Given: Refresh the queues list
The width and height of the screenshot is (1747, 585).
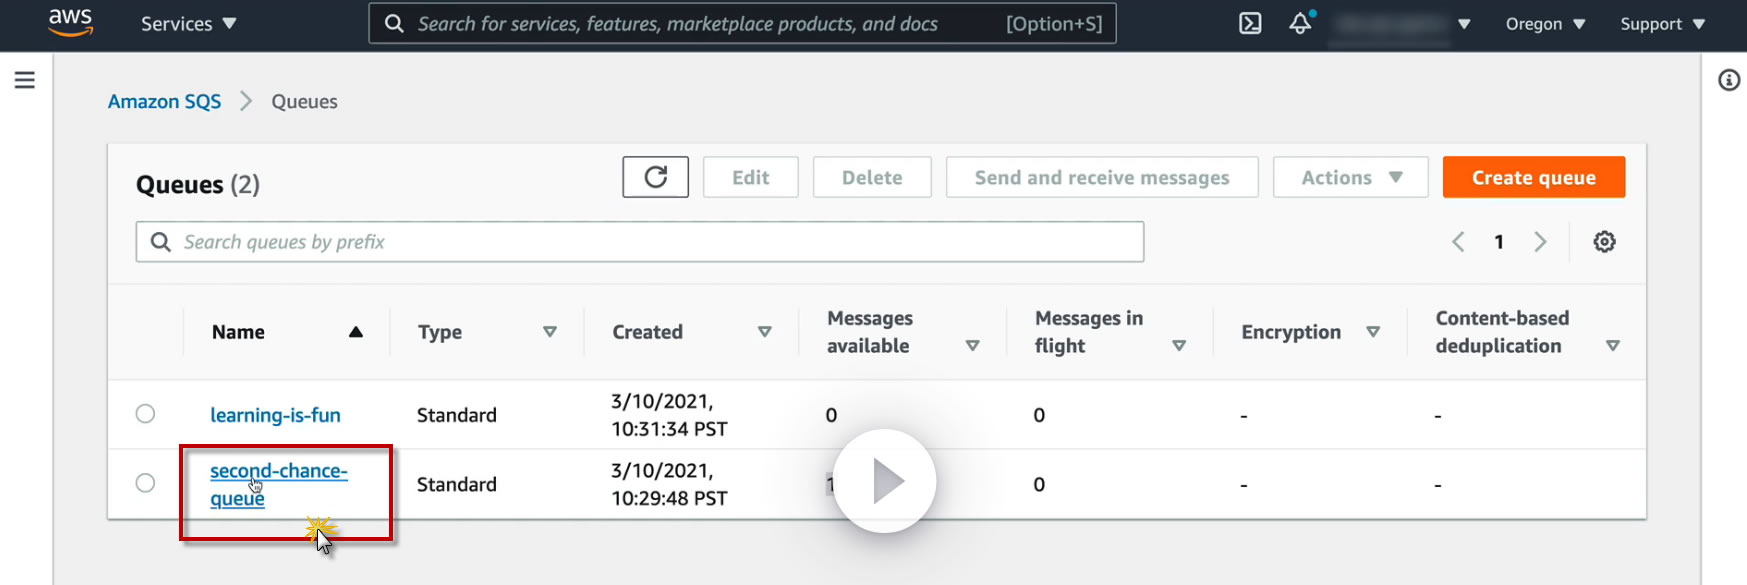Looking at the screenshot, I should (x=655, y=177).
